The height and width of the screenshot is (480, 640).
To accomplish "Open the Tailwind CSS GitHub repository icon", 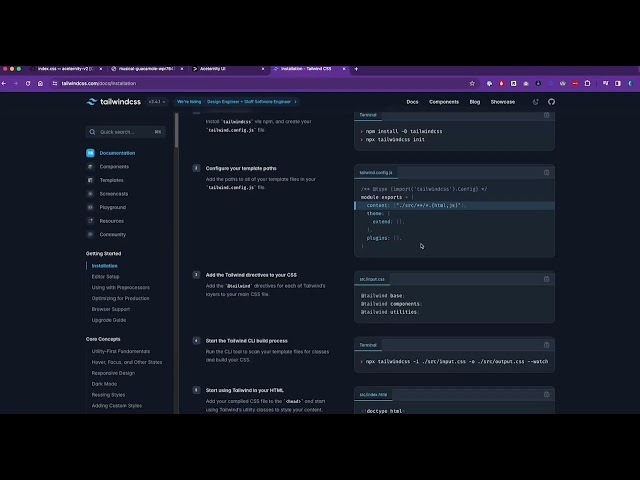I will pyautogui.click(x=551, y=102).
